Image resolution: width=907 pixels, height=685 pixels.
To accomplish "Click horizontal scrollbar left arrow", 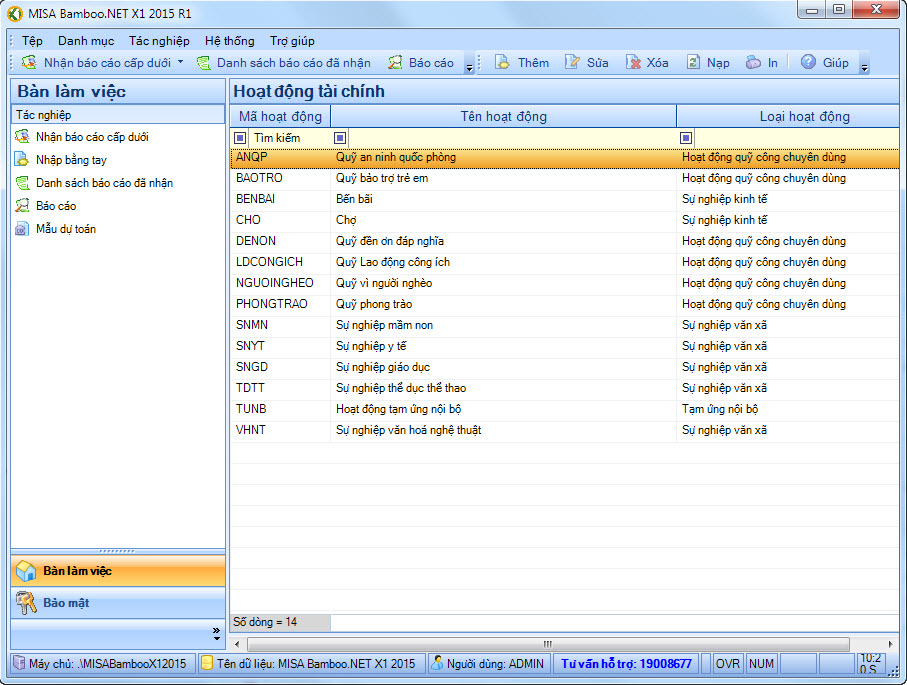I will click(x=237, y=644).
